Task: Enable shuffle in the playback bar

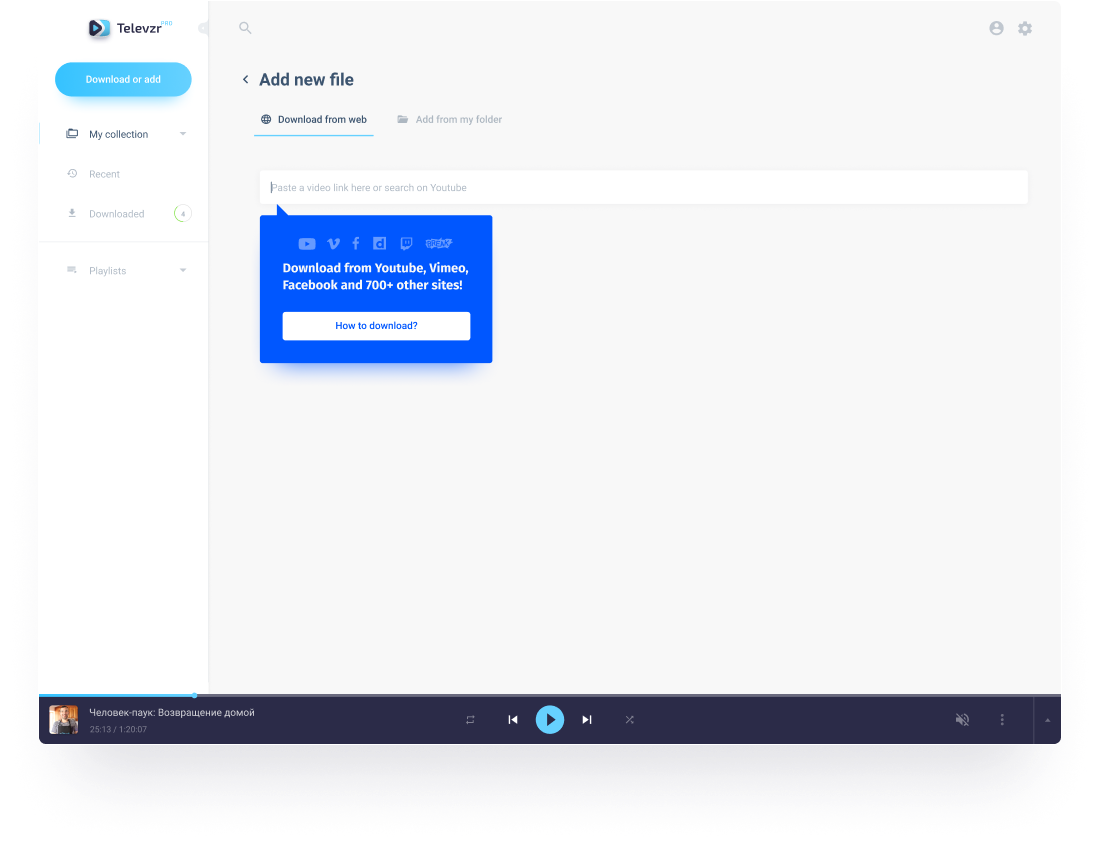Action: [630, 719]
